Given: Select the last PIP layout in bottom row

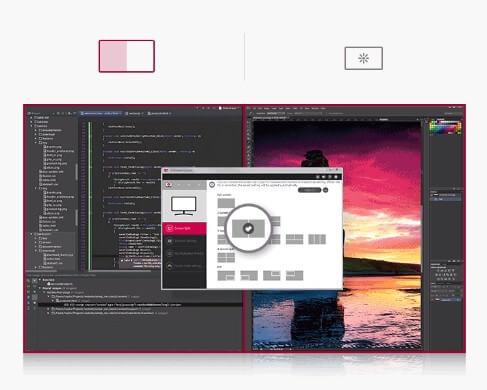Looking at the screenshot, I should [x=294, y=275].
